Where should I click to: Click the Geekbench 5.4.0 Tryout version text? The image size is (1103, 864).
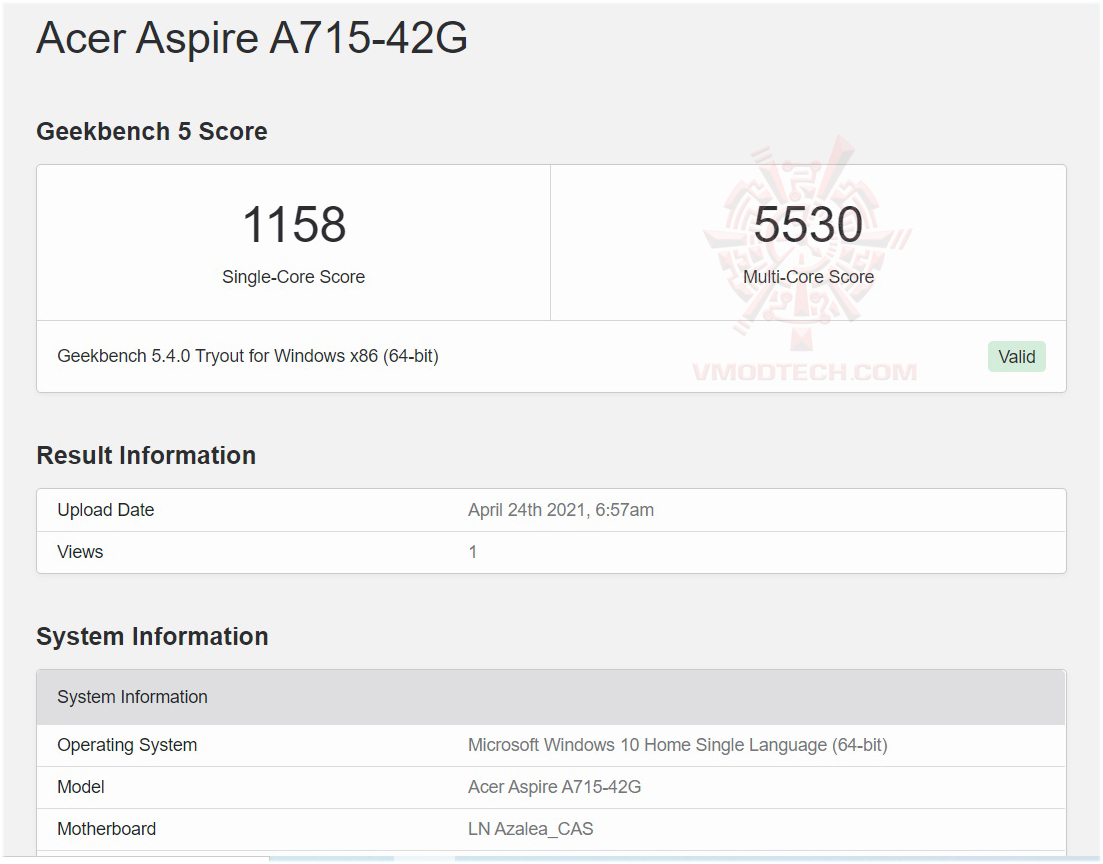pos(248,356)
